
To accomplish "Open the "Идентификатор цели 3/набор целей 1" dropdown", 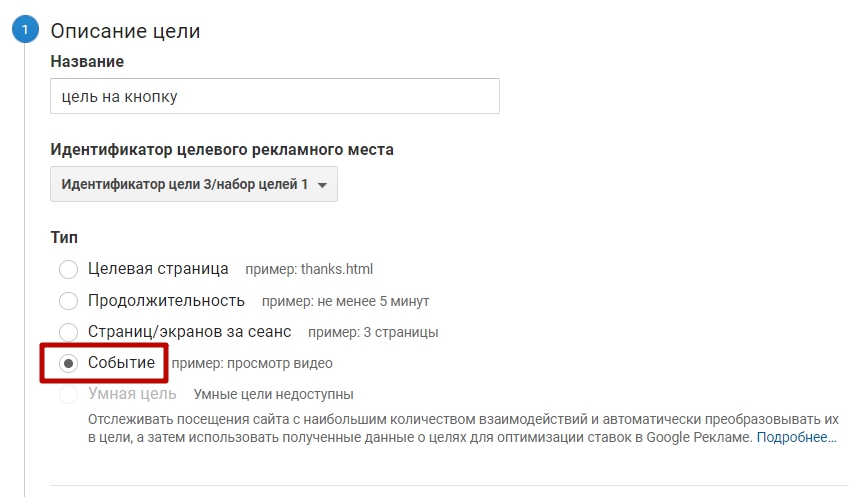I will (193, 184).
